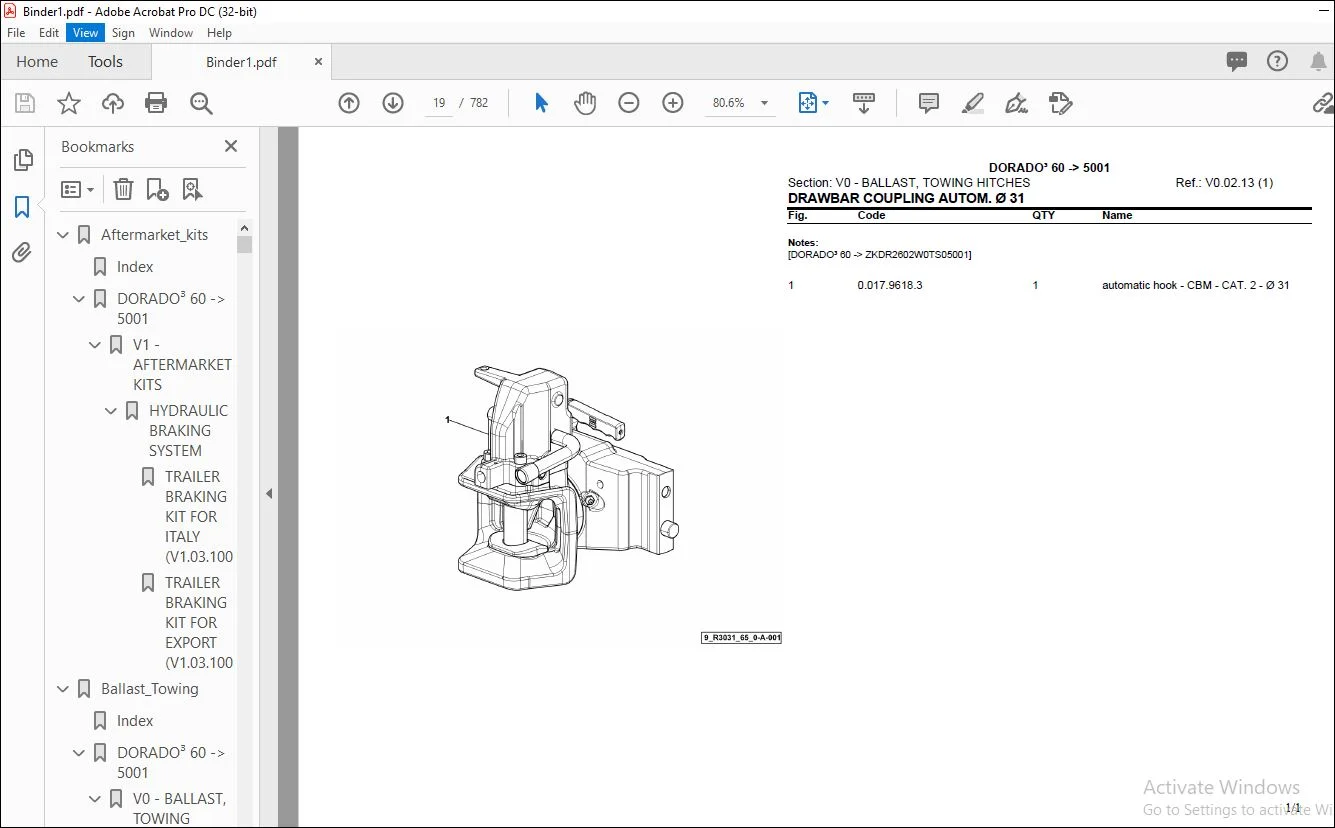Select the HYDRAULIC BRAKING SYSTEM bookmark label
This screenshot has height=828, width=1335.
(188, 431)
